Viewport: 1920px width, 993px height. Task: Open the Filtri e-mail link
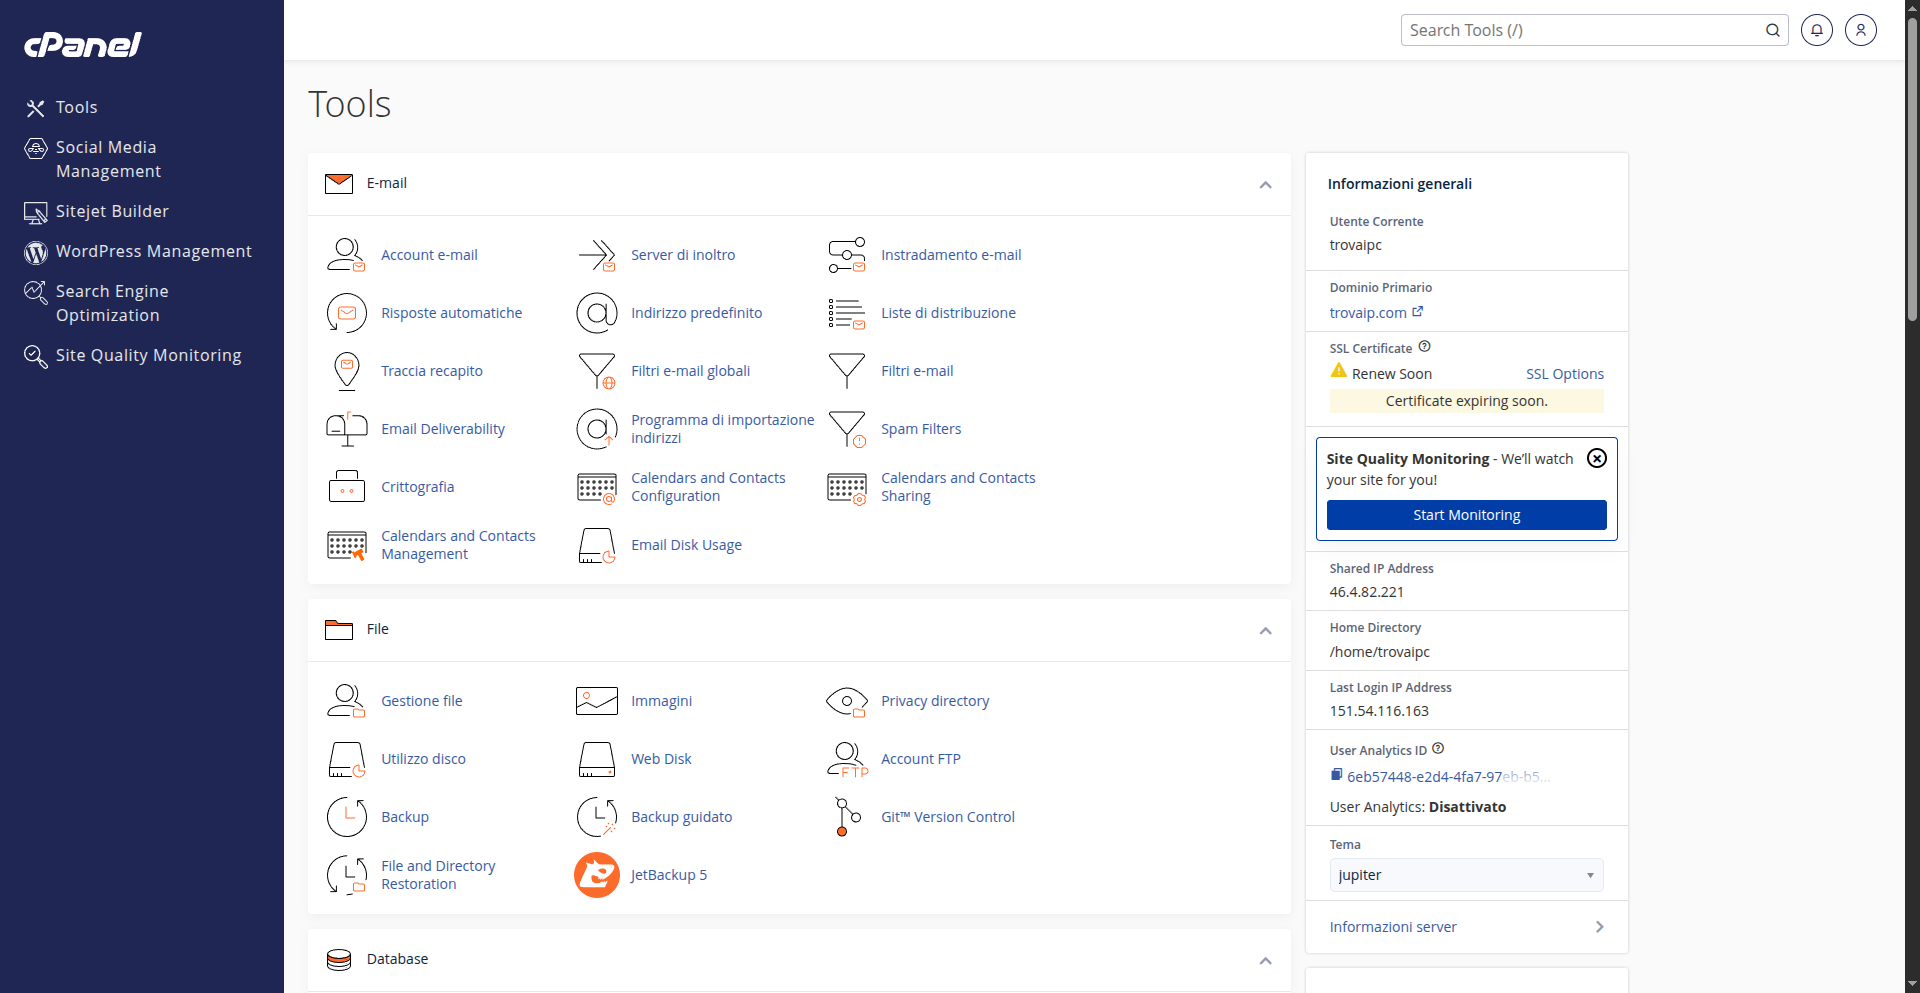917,371
